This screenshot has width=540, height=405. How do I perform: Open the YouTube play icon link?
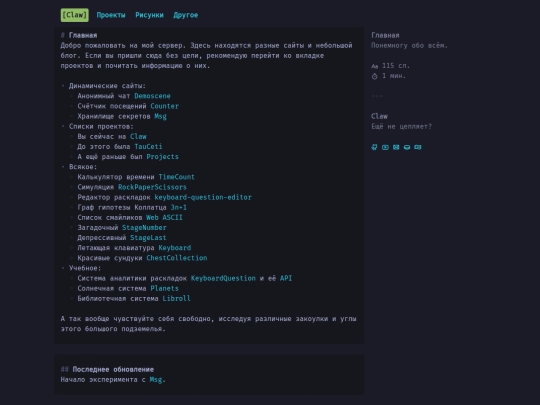(385, 147)
